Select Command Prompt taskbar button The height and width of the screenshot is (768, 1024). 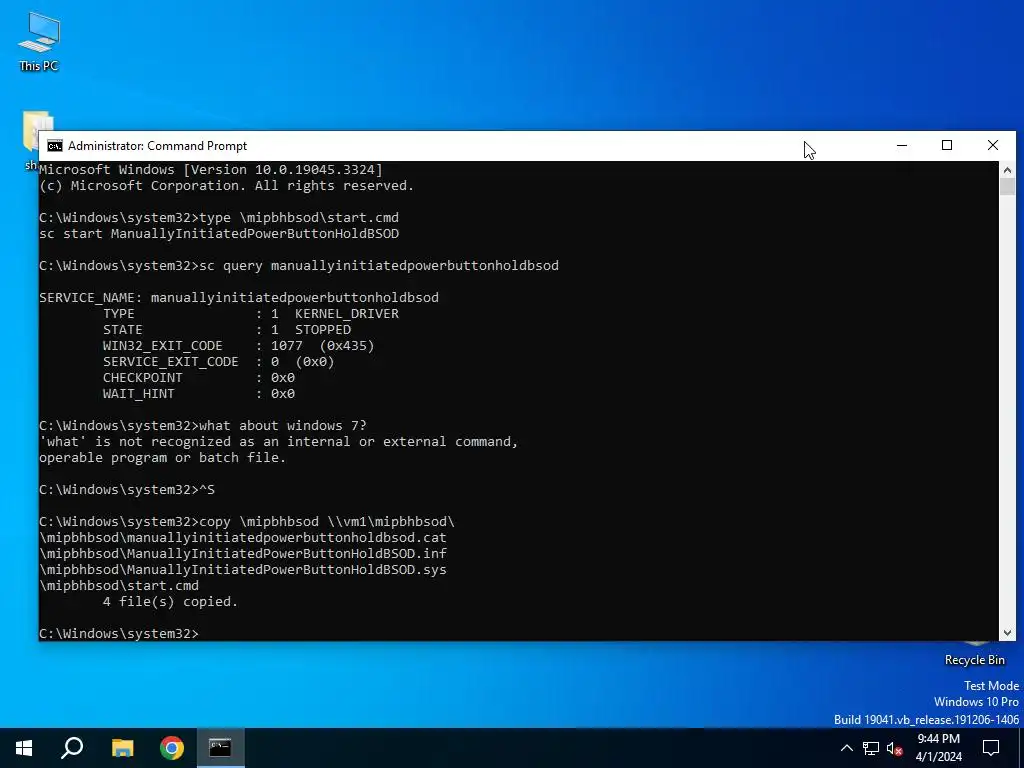[x=221, y=748]
